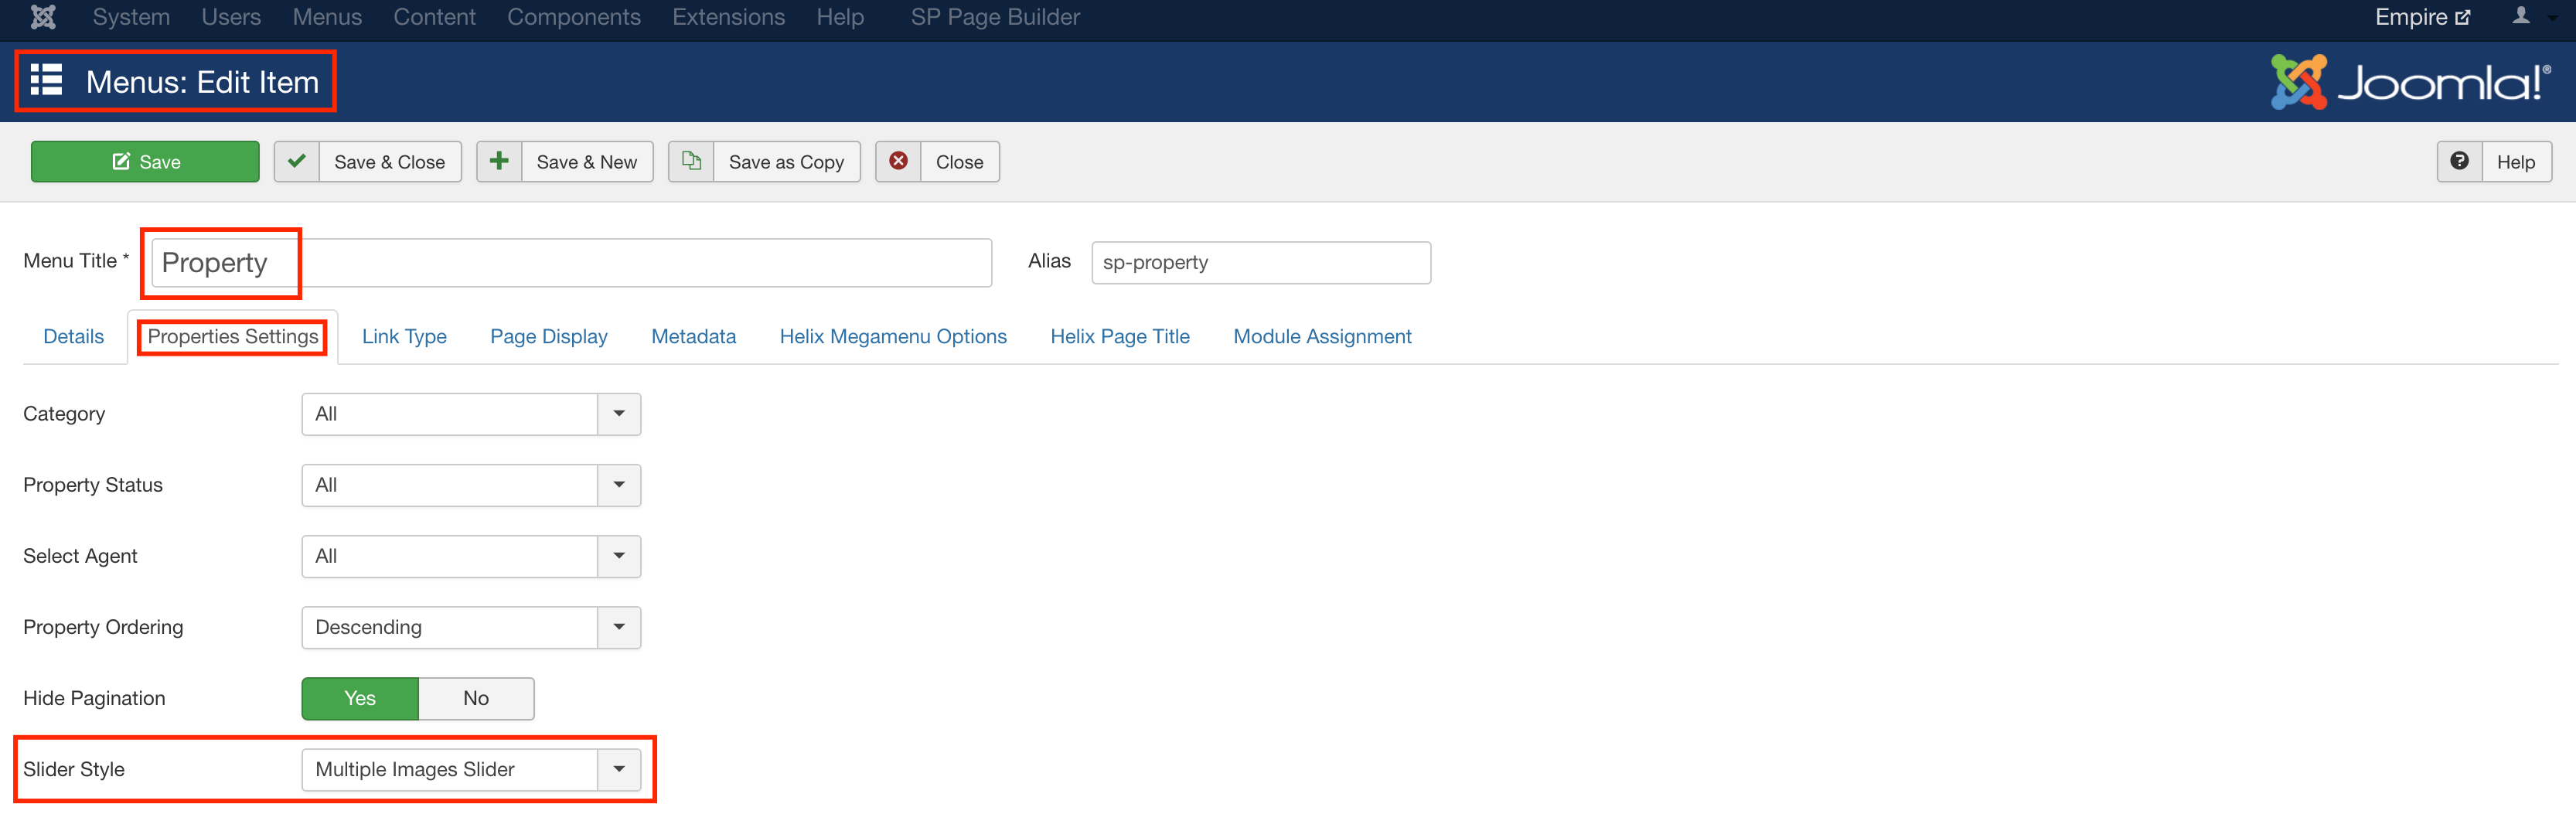2576x821 pixels.
Task: Click the question mark Help icon
Action: tap(2459, 161)
